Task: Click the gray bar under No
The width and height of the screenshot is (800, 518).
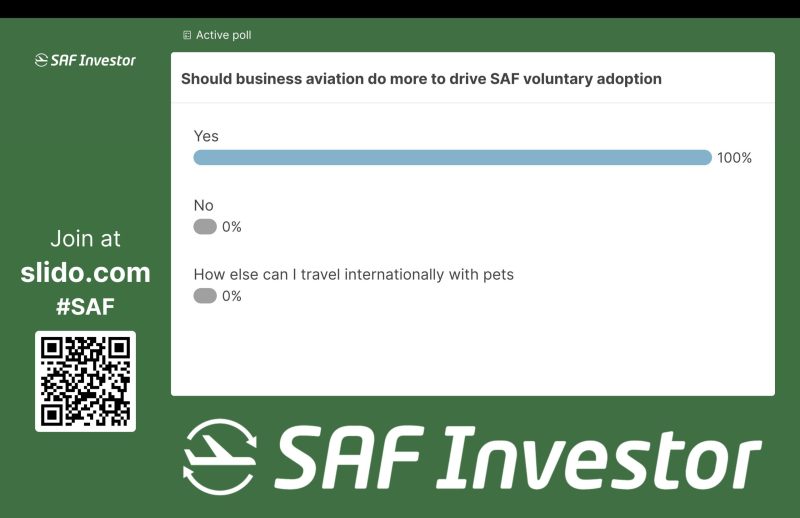Action: pyautogui.click(x=205, y=227)
